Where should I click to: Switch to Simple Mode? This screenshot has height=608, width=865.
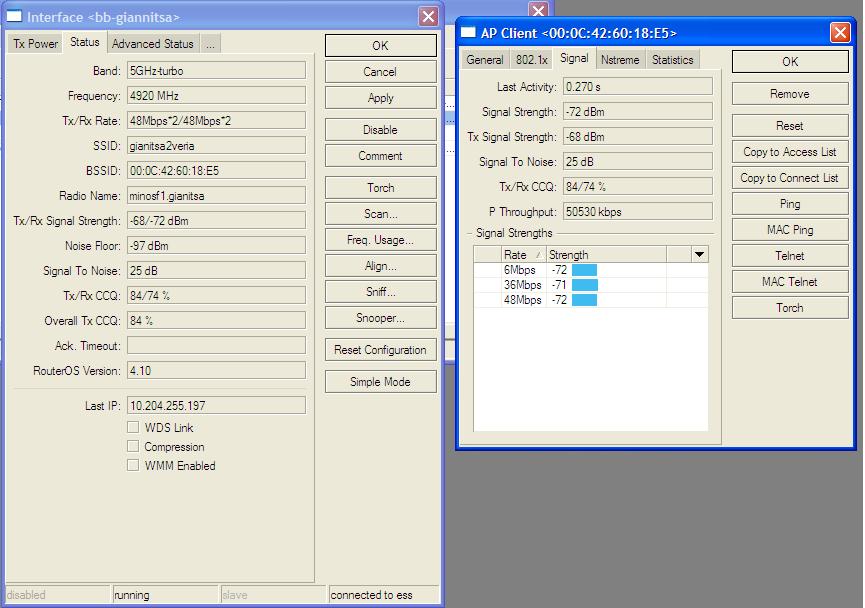click(381, 381)
